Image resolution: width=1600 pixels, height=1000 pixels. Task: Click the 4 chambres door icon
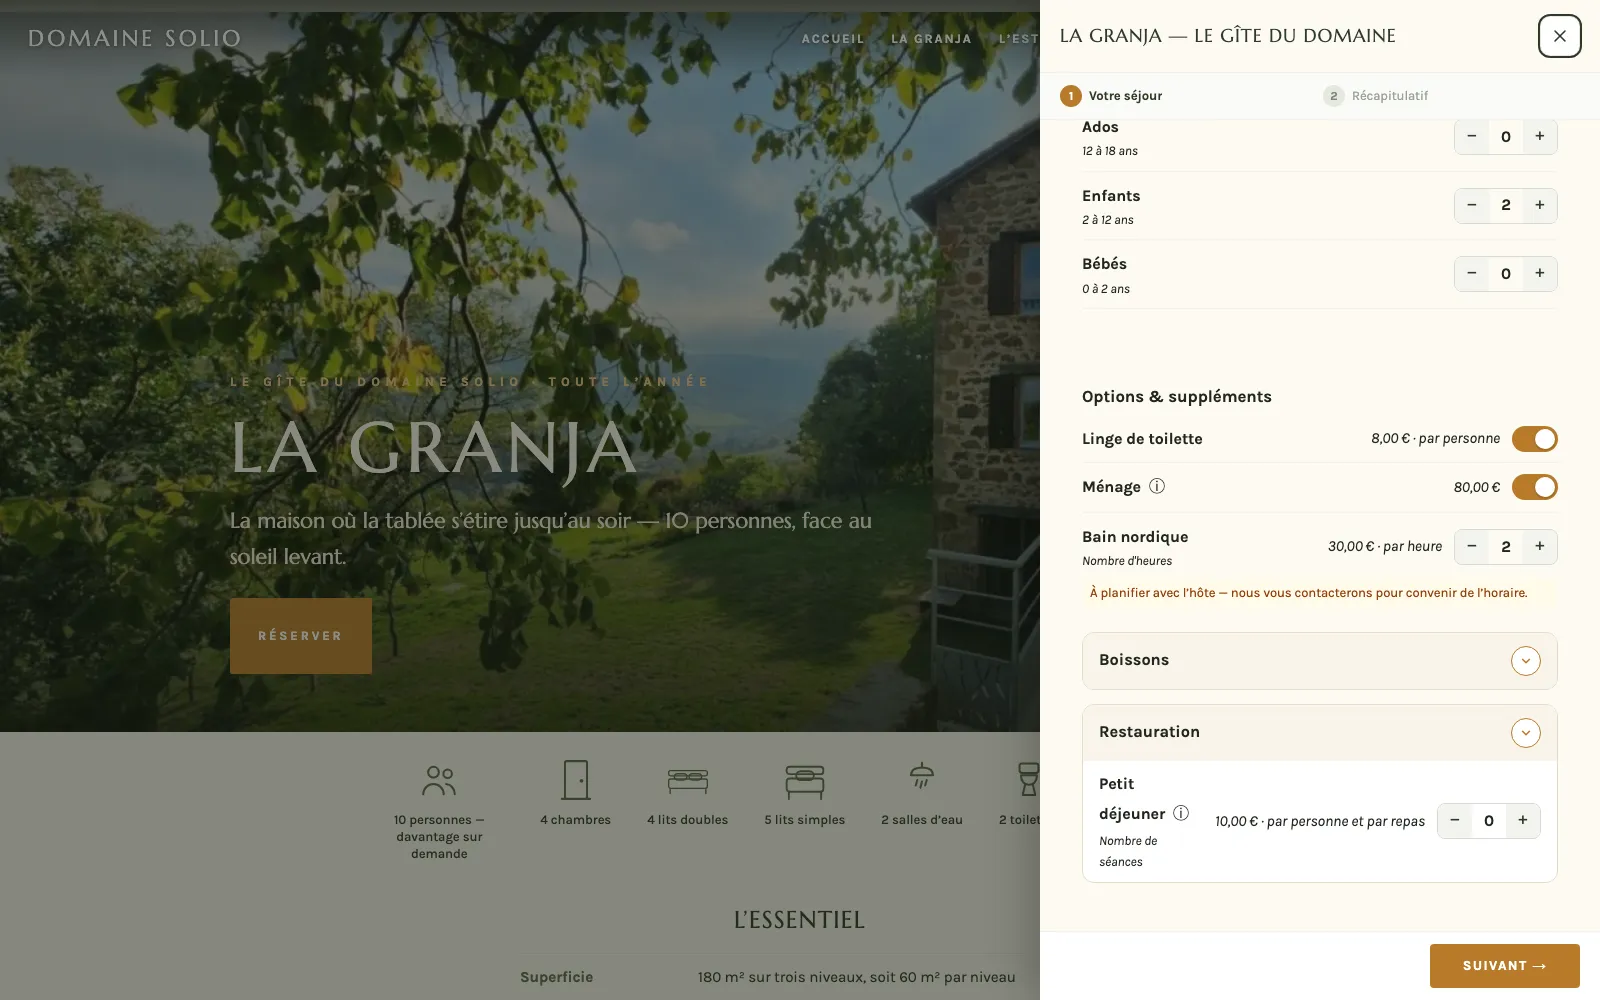pyautogui.click(x=576, y=780)
